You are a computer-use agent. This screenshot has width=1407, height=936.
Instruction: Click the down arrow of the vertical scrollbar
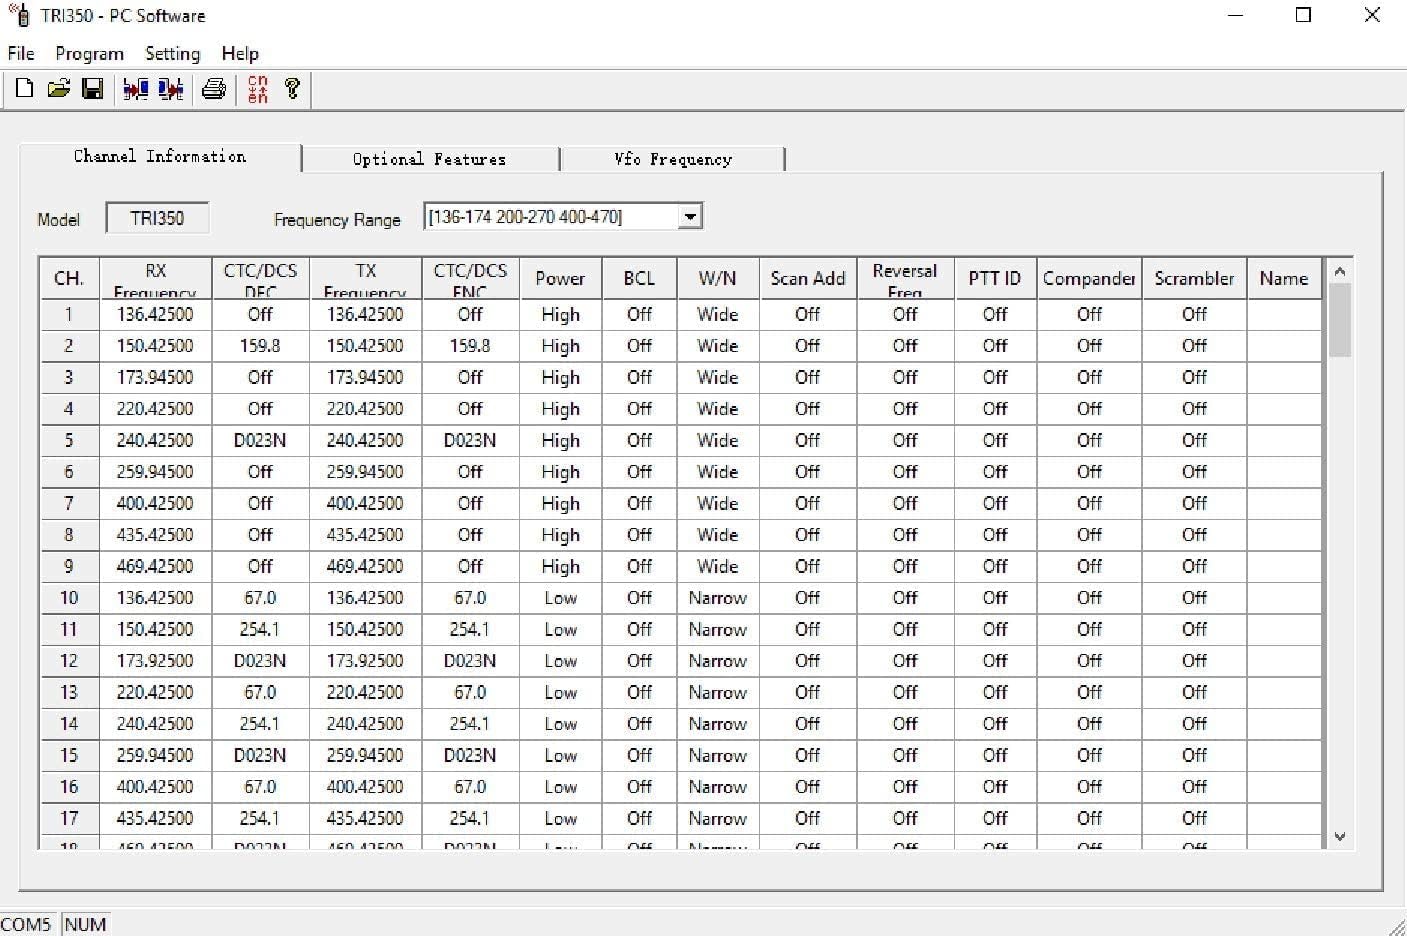click(1340, 836)
